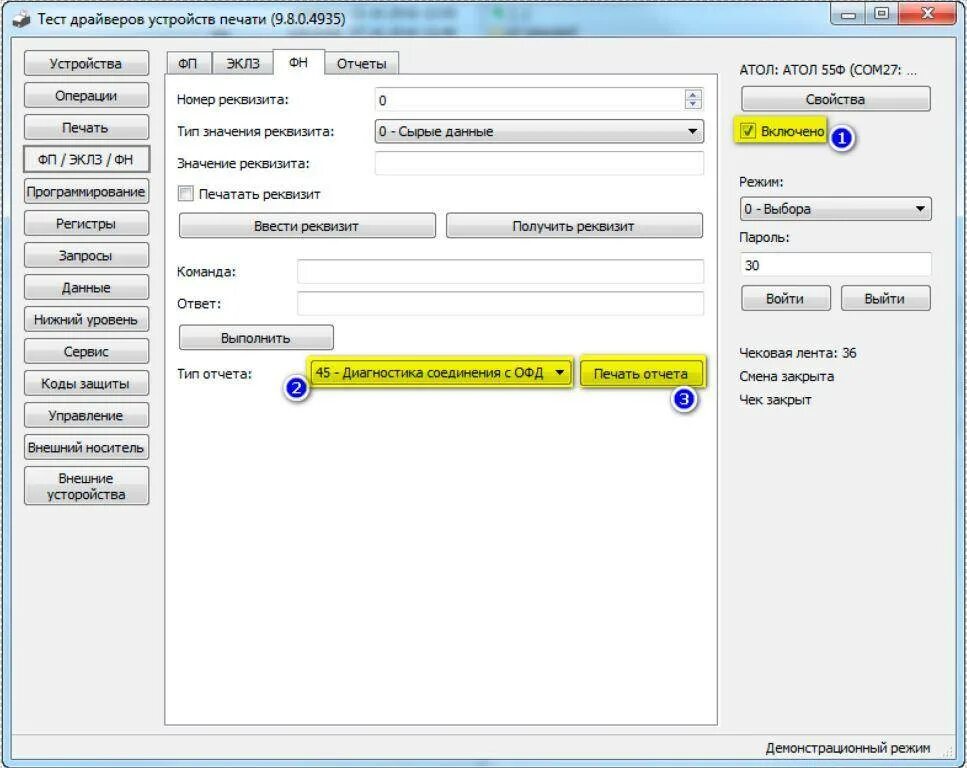Click the Значение реквизита input field
967x768 pixels.
pos(539,163)
